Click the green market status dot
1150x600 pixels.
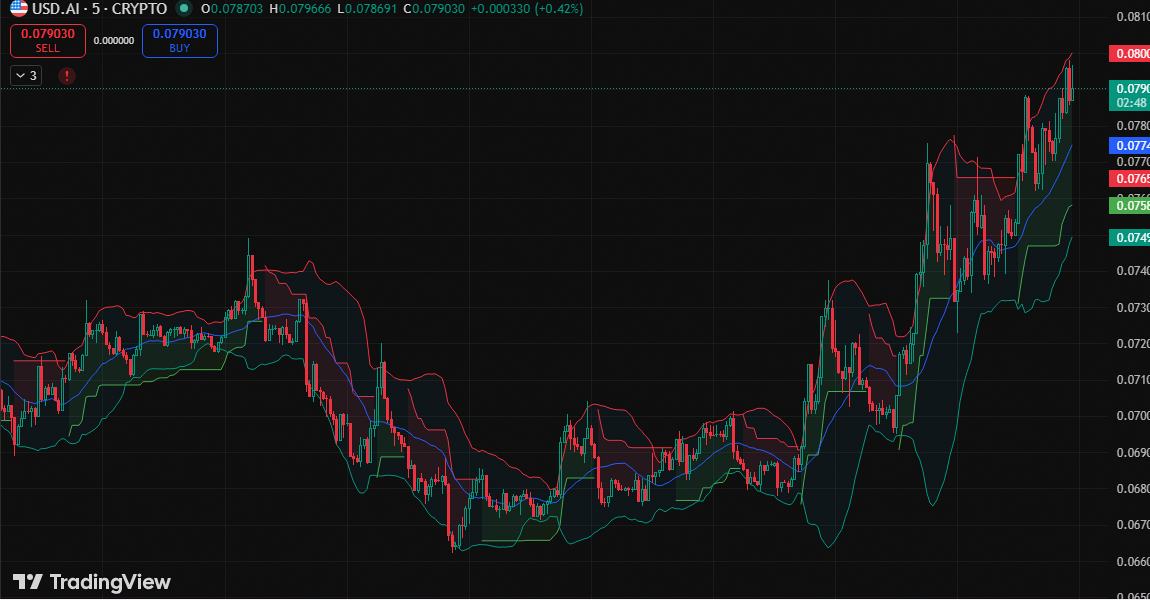[182, 10]
